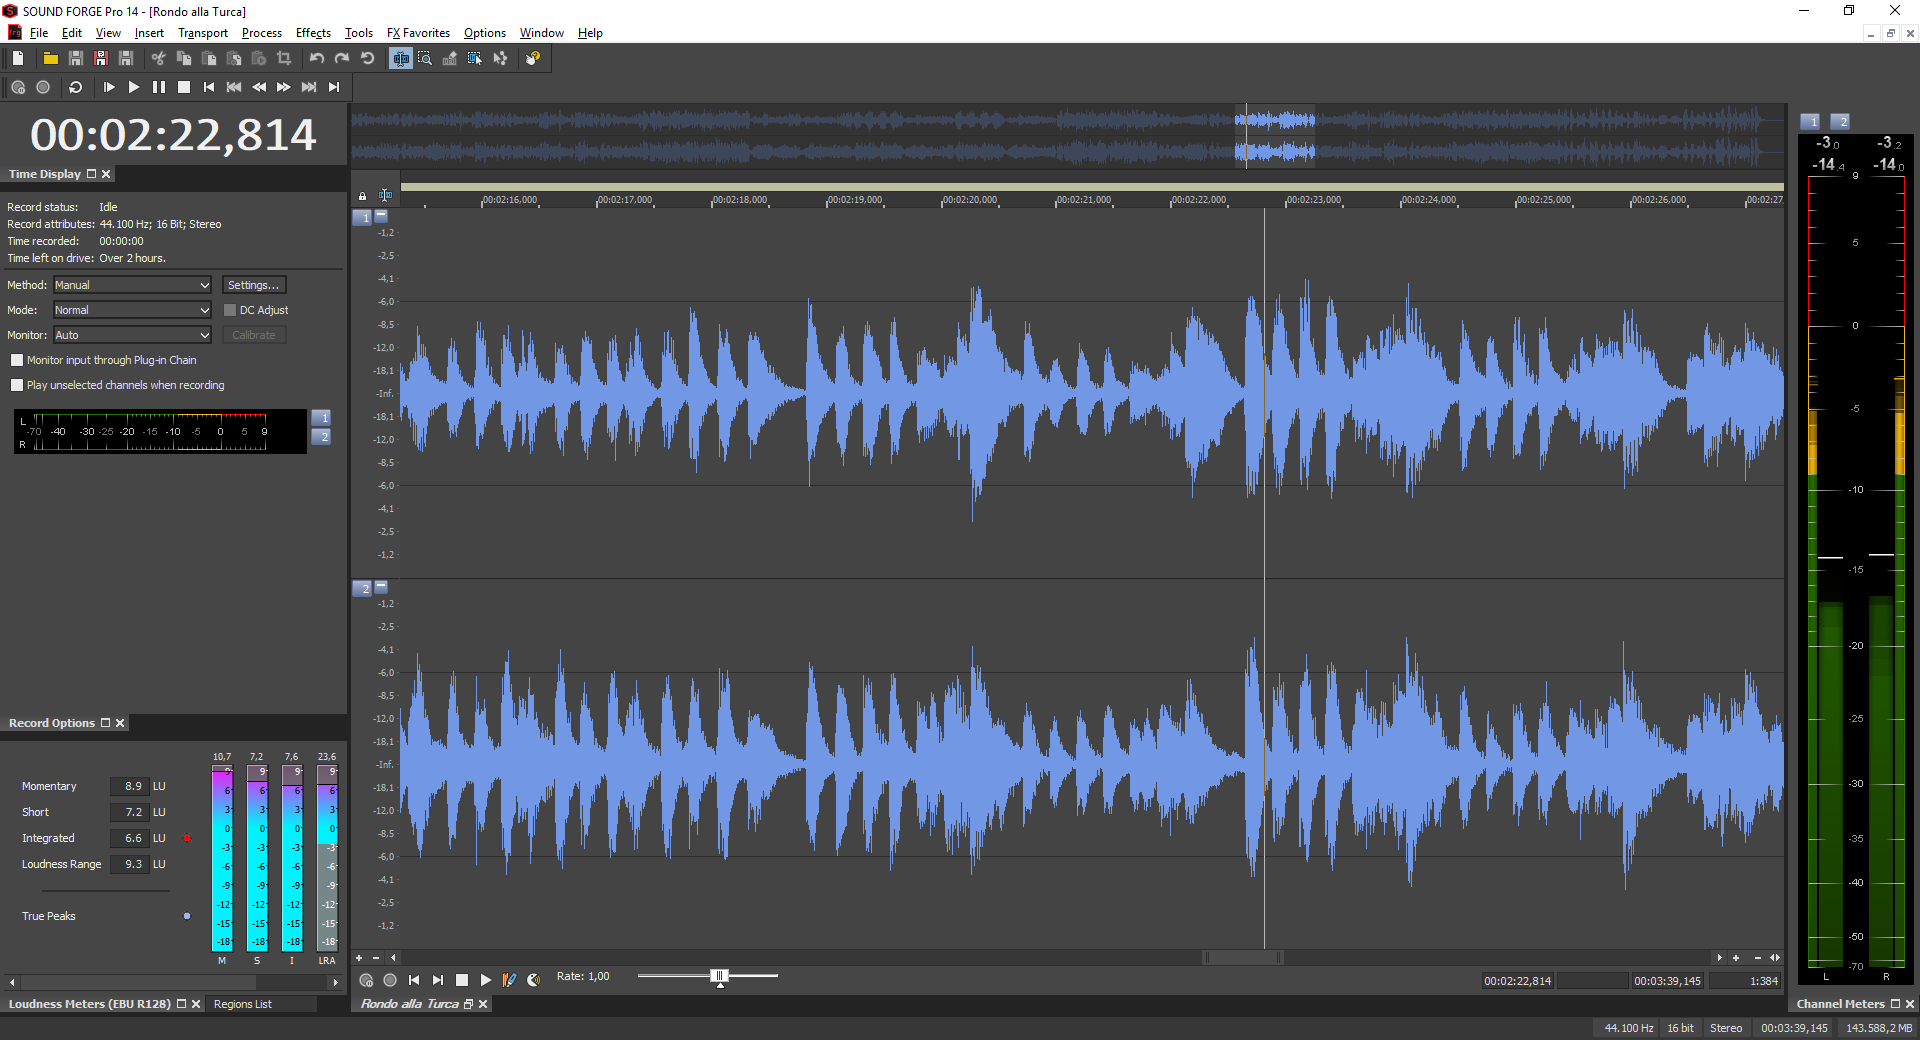Viewport: 1920px width, 1040px height.
Task: Click the Save As red floppy icon
Action: (100, 59)
